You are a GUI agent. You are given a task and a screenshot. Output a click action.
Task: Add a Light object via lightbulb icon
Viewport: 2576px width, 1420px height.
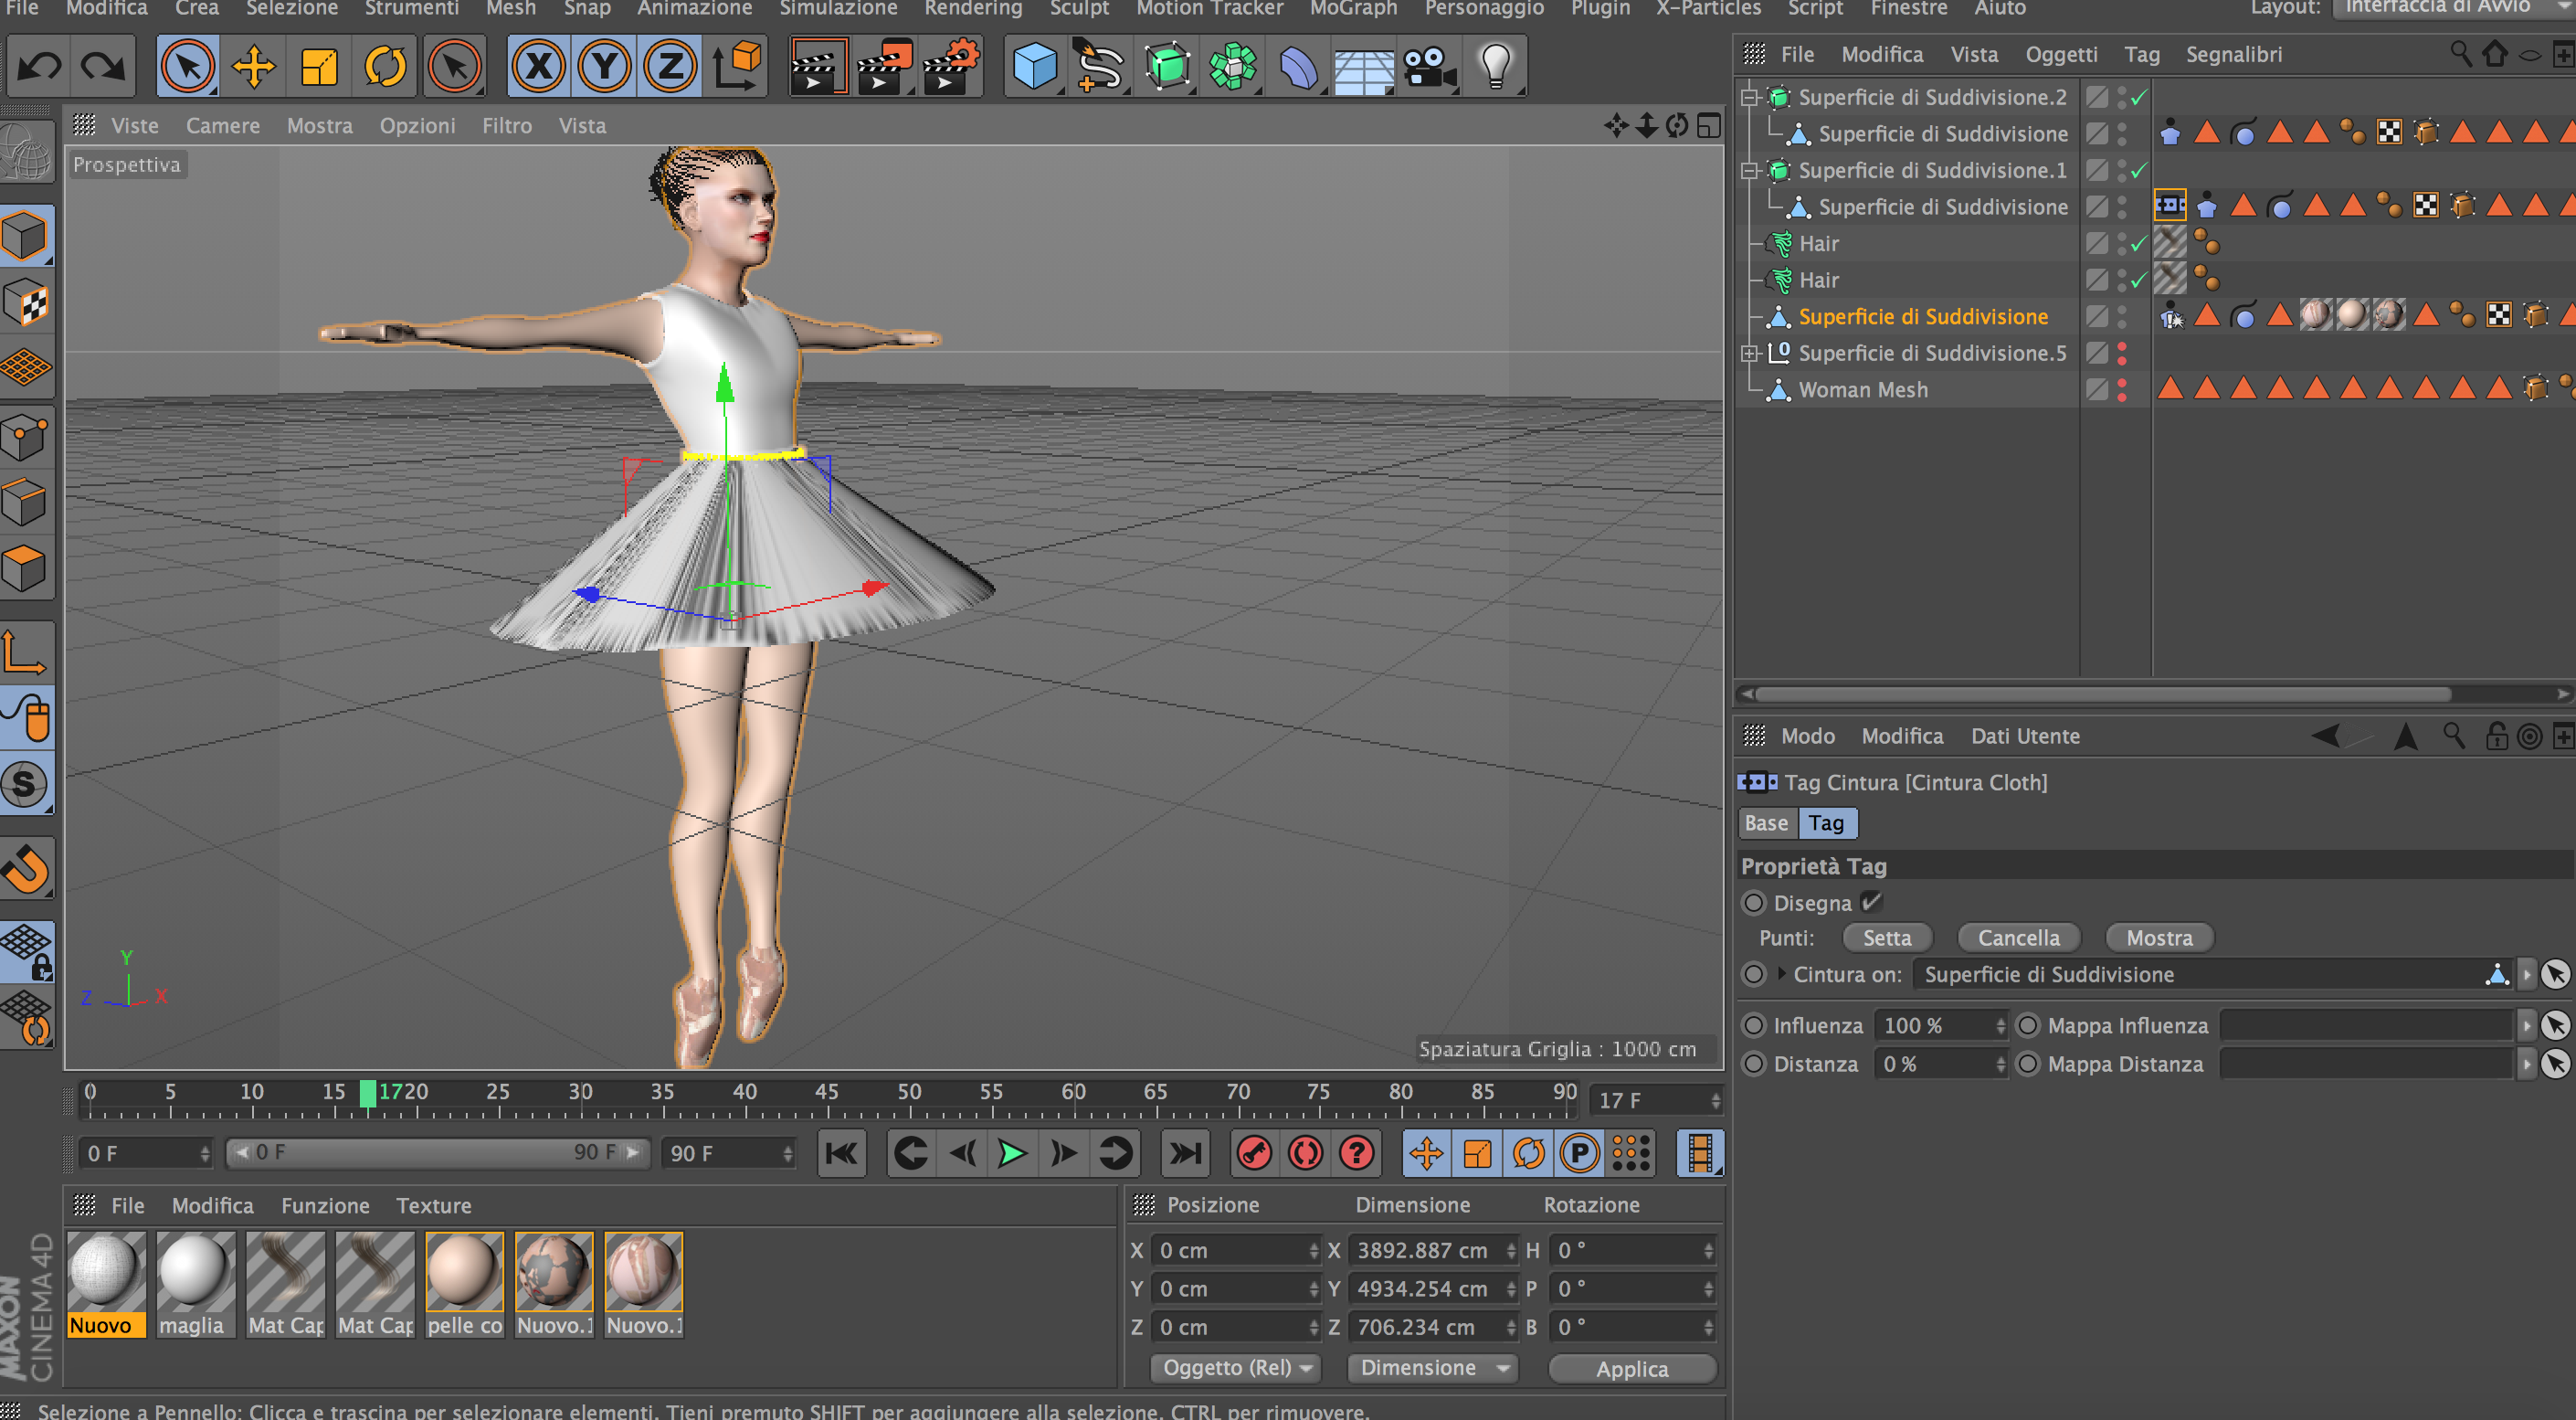pyautogui.click(x=1495, y=67)
